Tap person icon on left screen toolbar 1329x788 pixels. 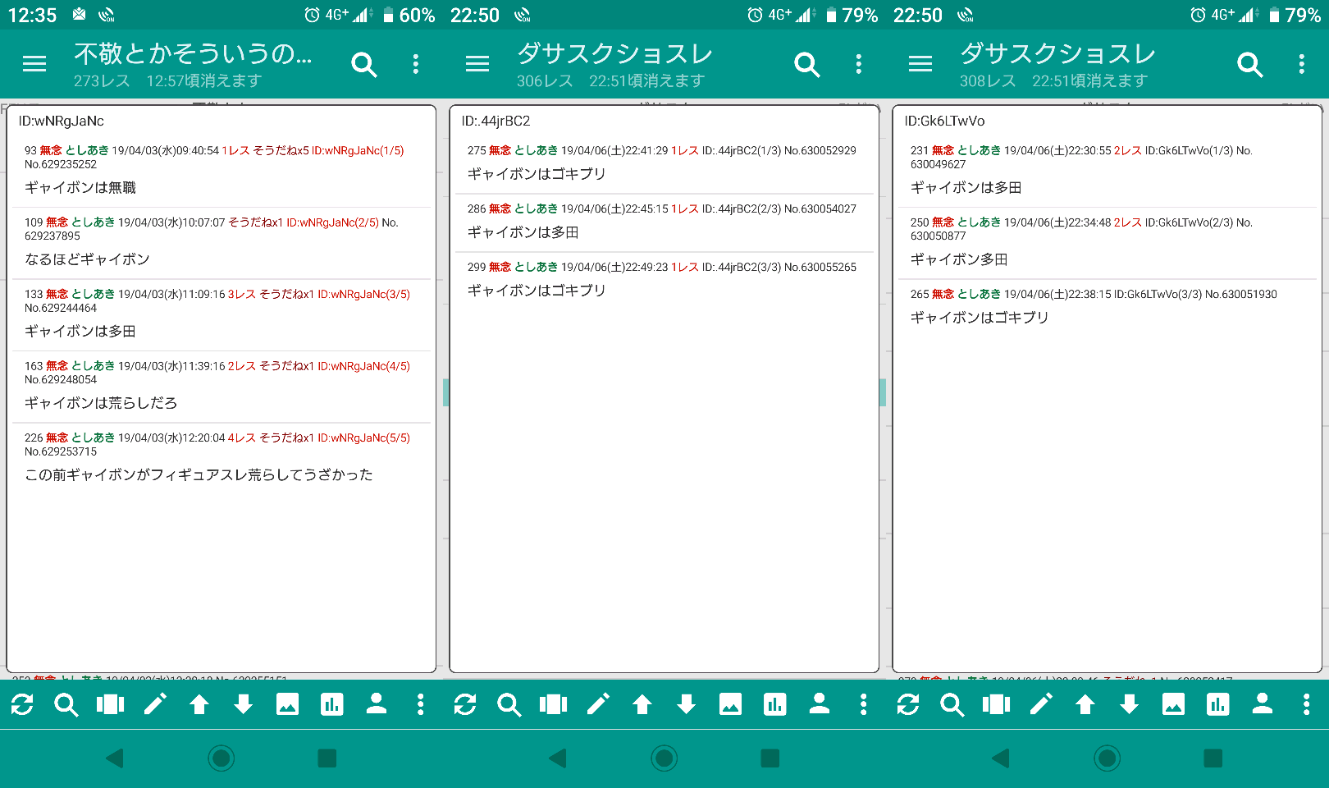tap(376, 704)
